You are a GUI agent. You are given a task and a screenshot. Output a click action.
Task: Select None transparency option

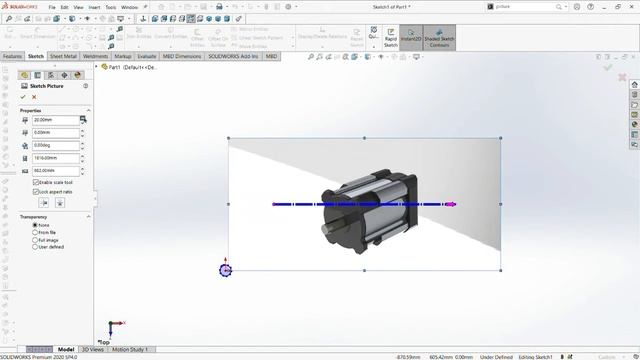pyautogui.click(x=35, y=225)
